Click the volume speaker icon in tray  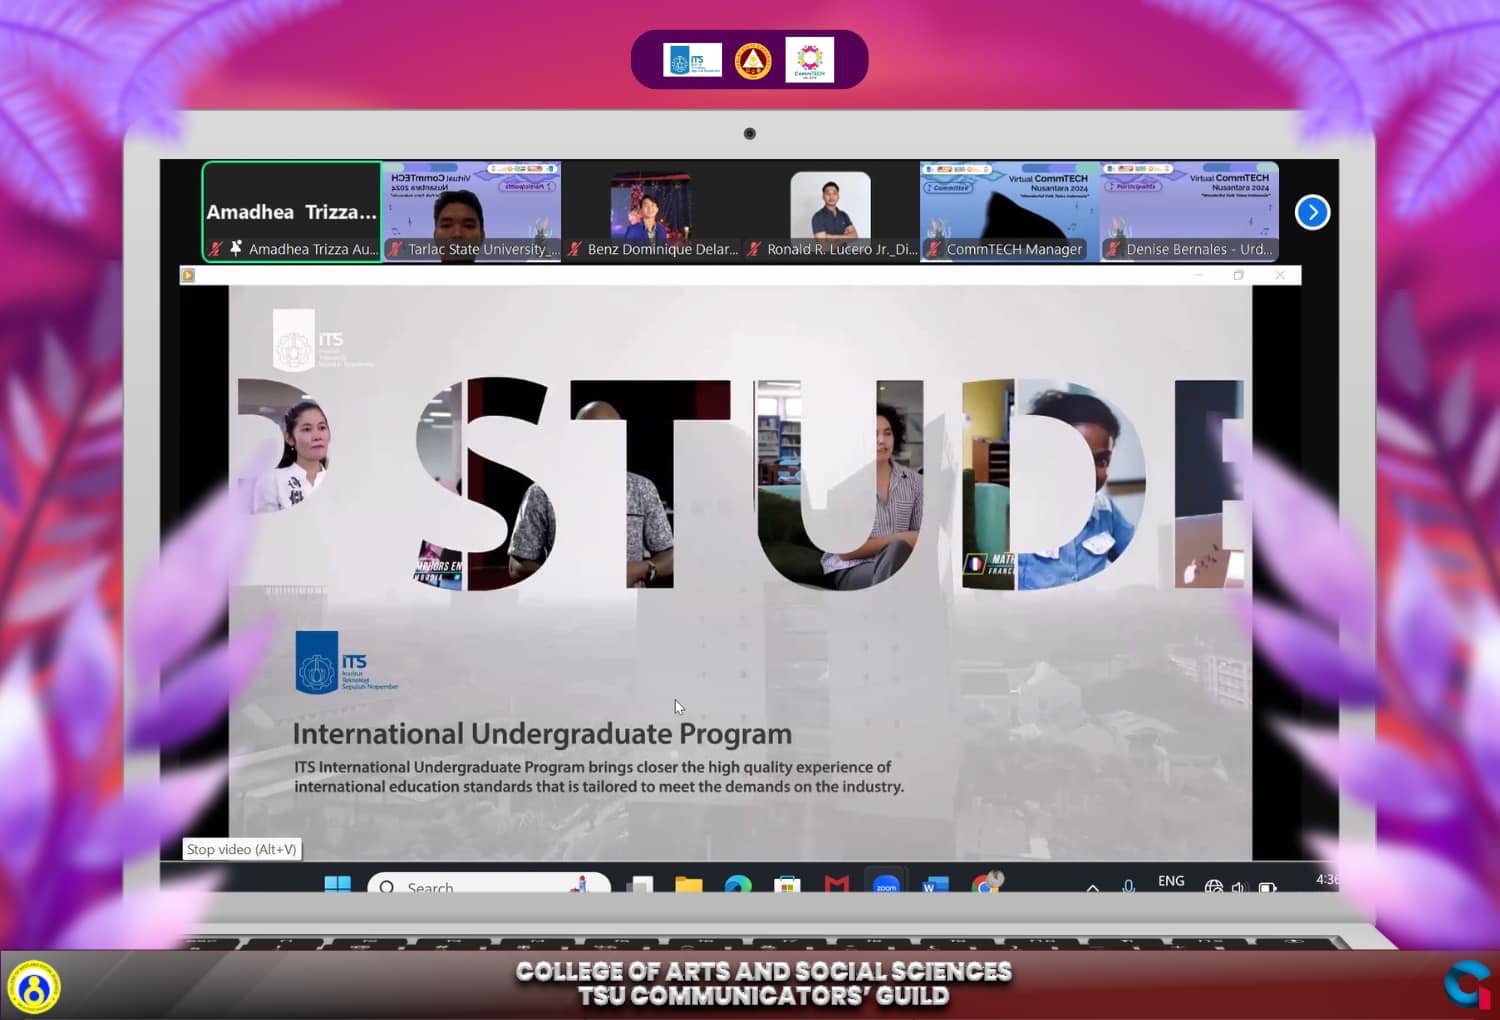click(x=1240, y=887)
